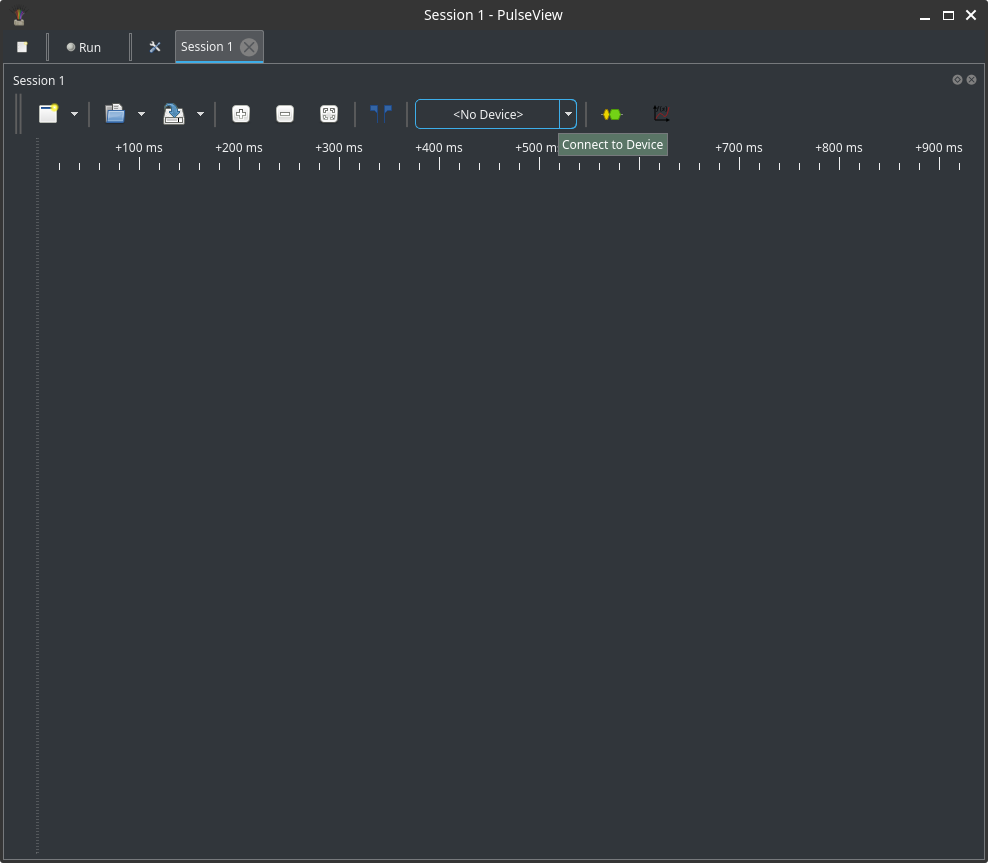This screenshot has height=863, width=988.
Task: Click the <No Device> selector button
Action: (x=487, y=114)
